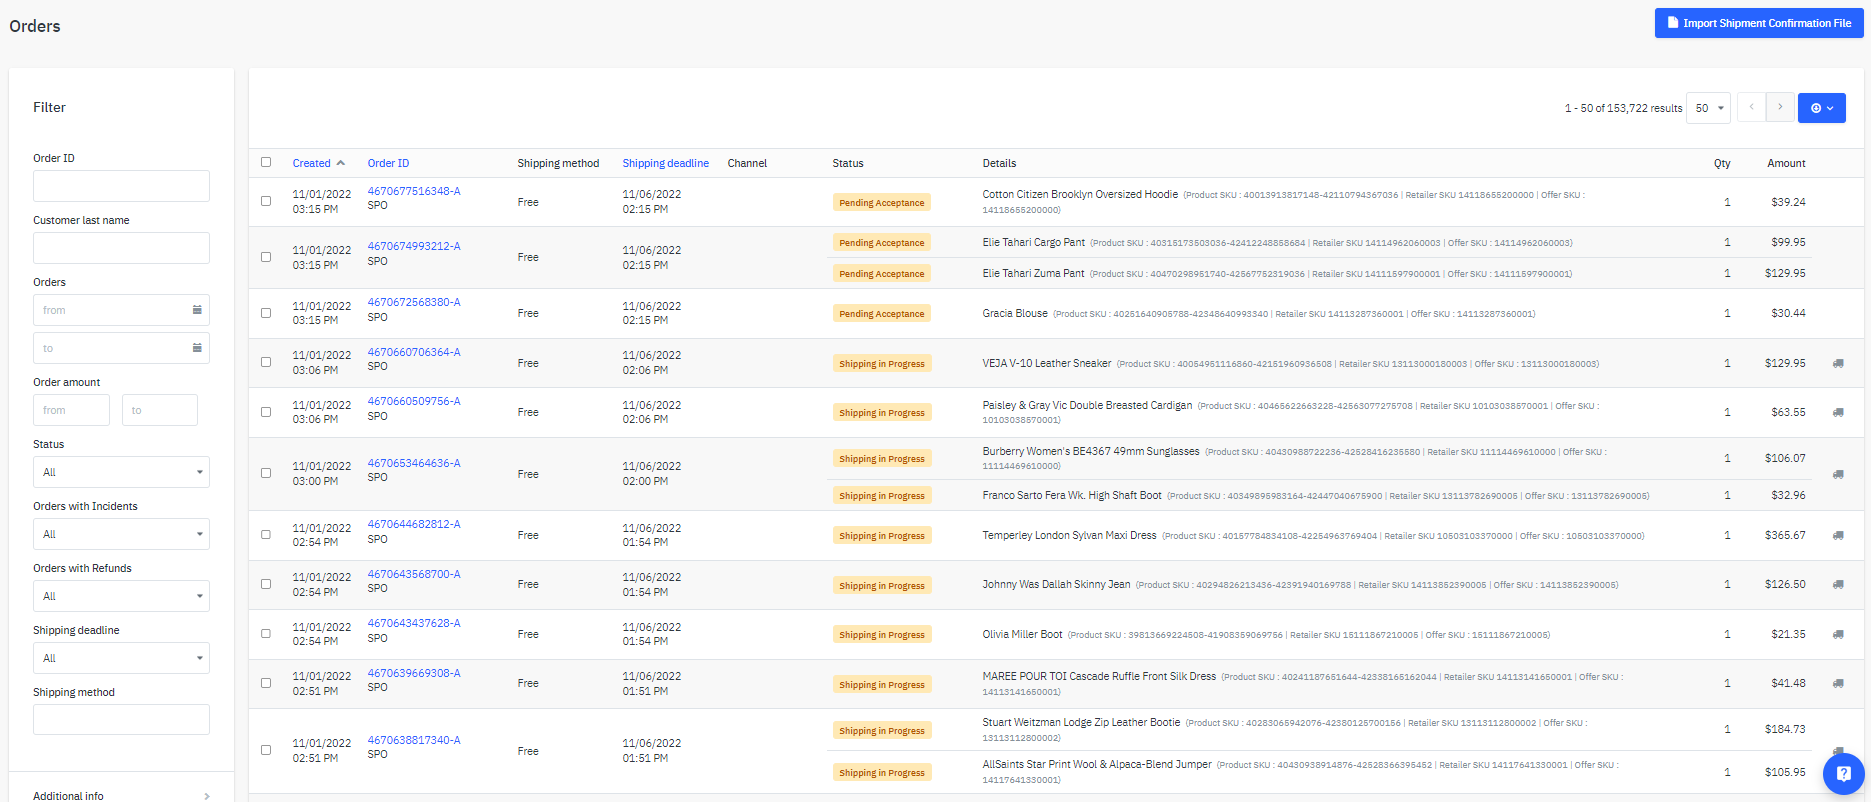Select checkbox for order 4670643437628-A
The width and height of the screenshot is (1871, 802).
(x=266, y=633)
